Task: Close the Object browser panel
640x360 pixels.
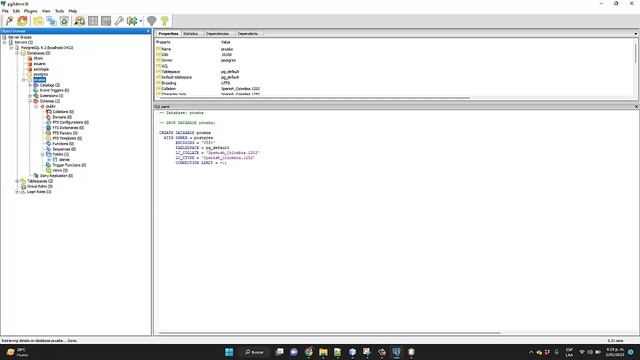Action: pyautogui.click(x=148, y=31)
